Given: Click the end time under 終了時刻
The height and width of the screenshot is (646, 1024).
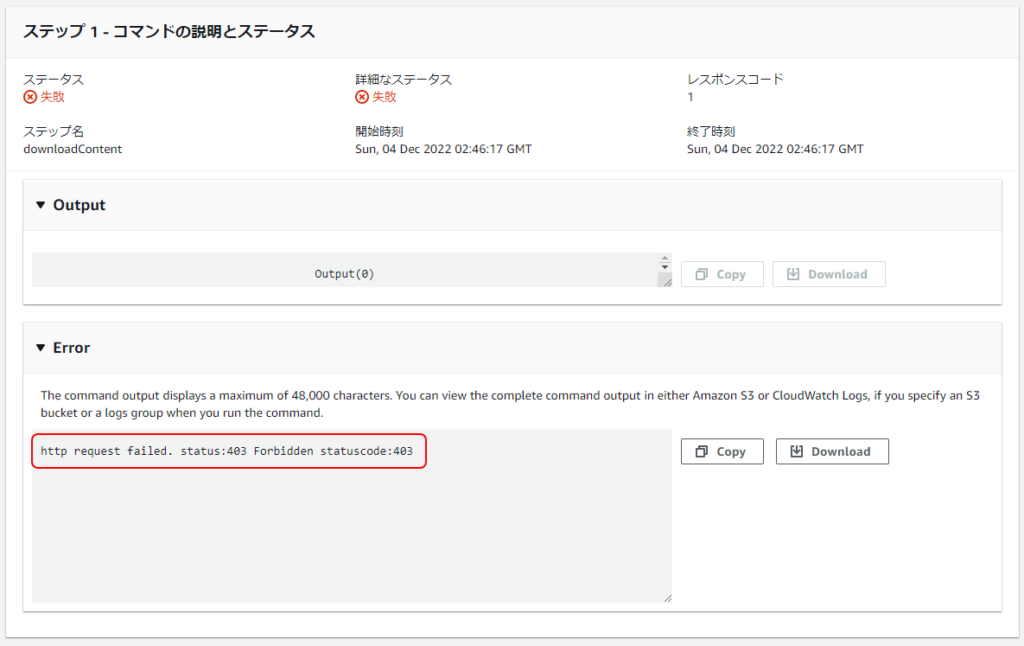Looking at the screenshot, I should 775,149.
